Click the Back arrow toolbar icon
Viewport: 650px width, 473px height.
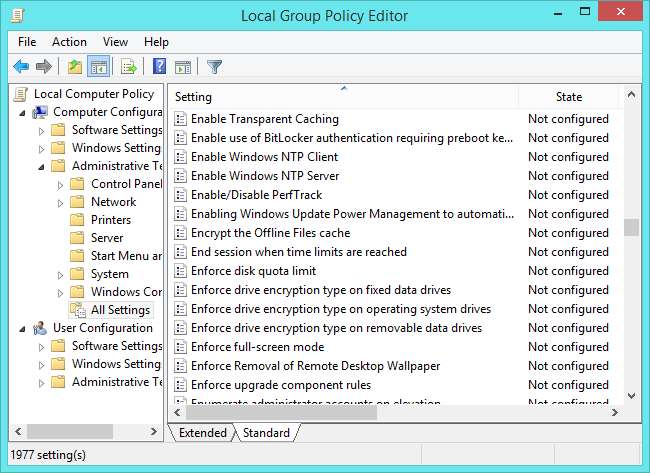click(21, 67)
